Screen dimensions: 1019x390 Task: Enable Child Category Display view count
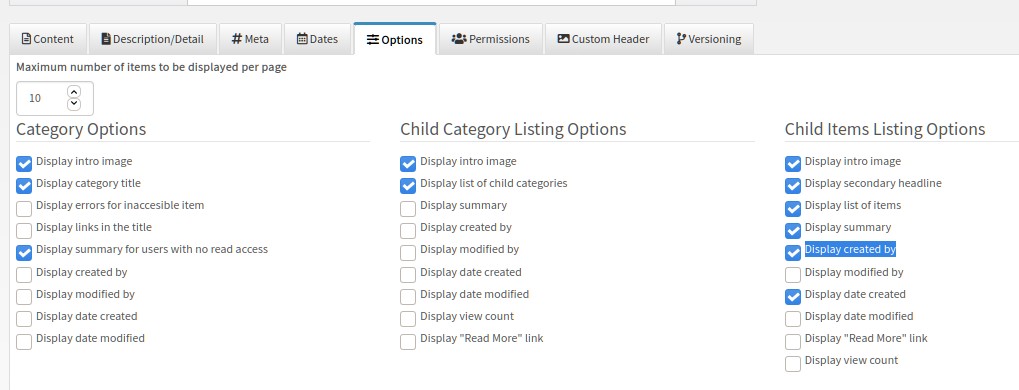[x=408, y=319]
